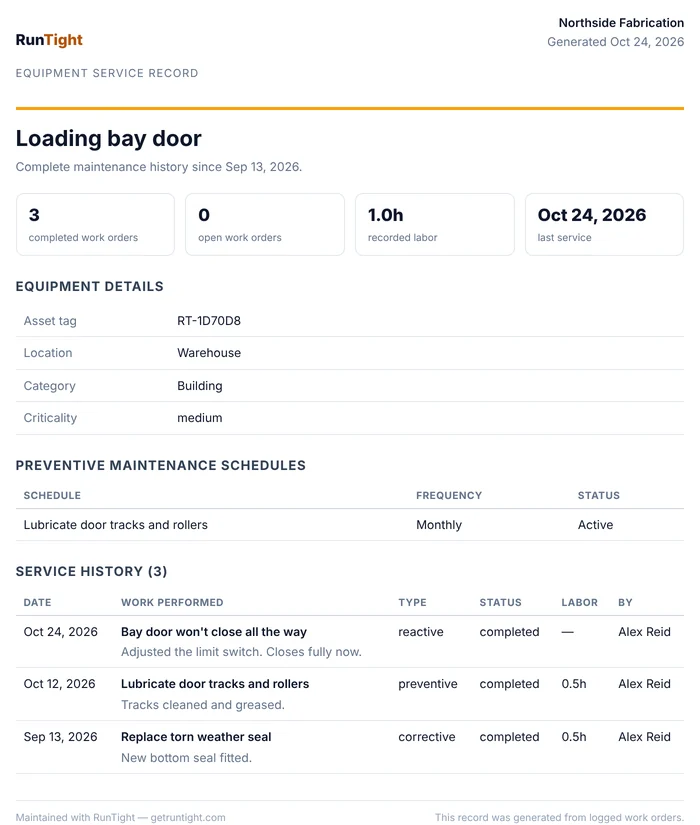Viewport: 700px width, 825px height.
Task: Click the 'Monthly' frequency value
Action: [x=439, y=525]
